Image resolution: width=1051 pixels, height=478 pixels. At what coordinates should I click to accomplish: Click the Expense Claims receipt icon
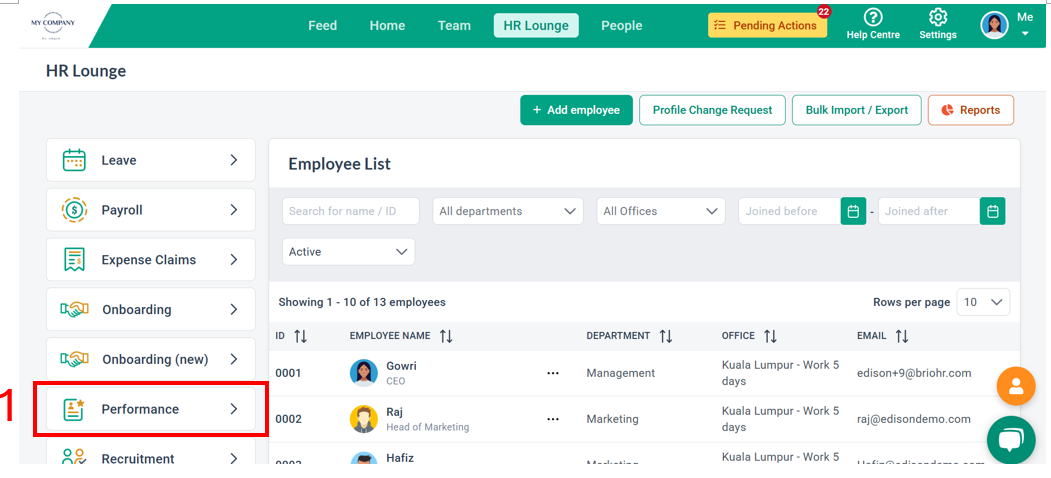click(x=74, y=259)
